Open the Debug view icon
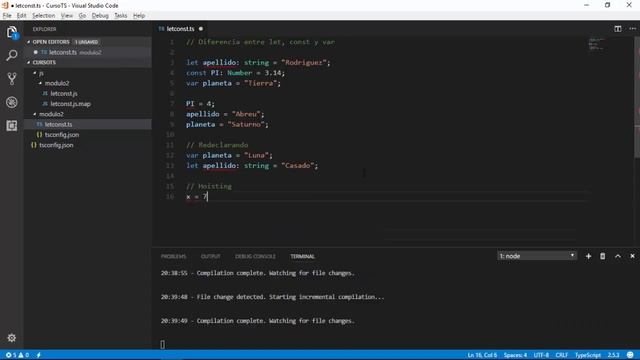640x360 pixels. point(12,102)
